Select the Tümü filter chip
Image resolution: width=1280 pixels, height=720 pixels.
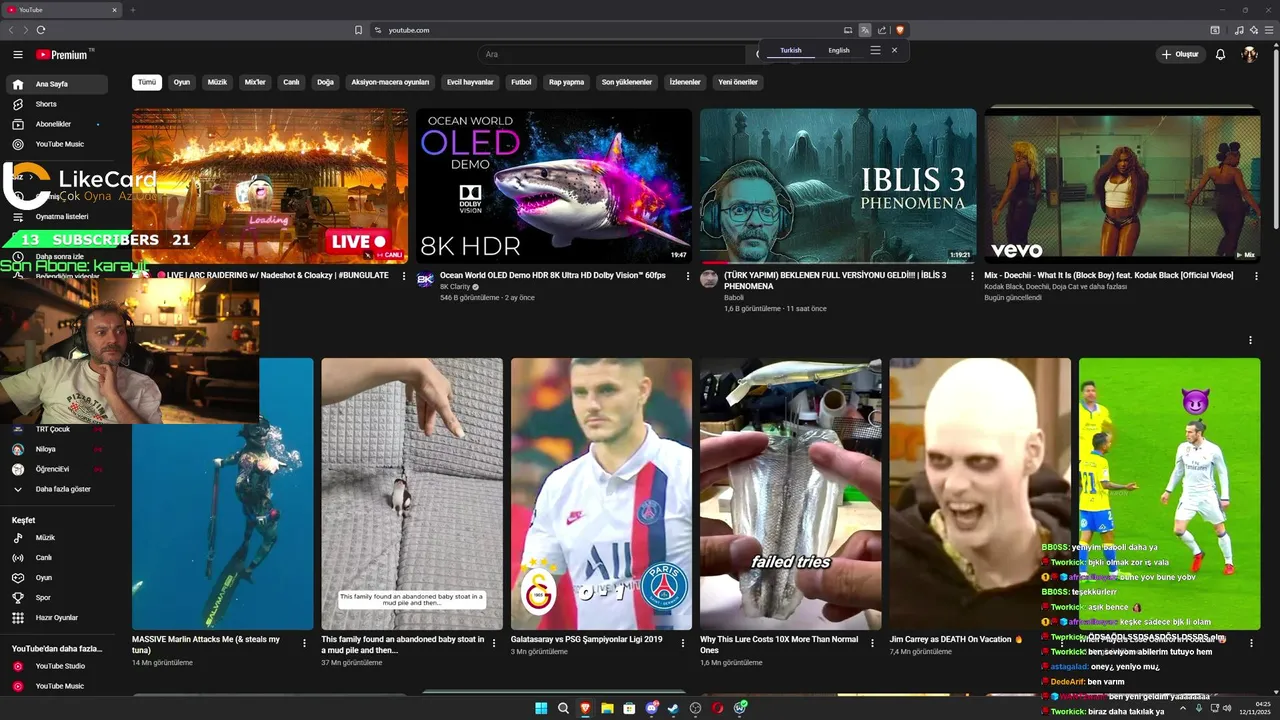pyautogui.click(x=147, y=82)
